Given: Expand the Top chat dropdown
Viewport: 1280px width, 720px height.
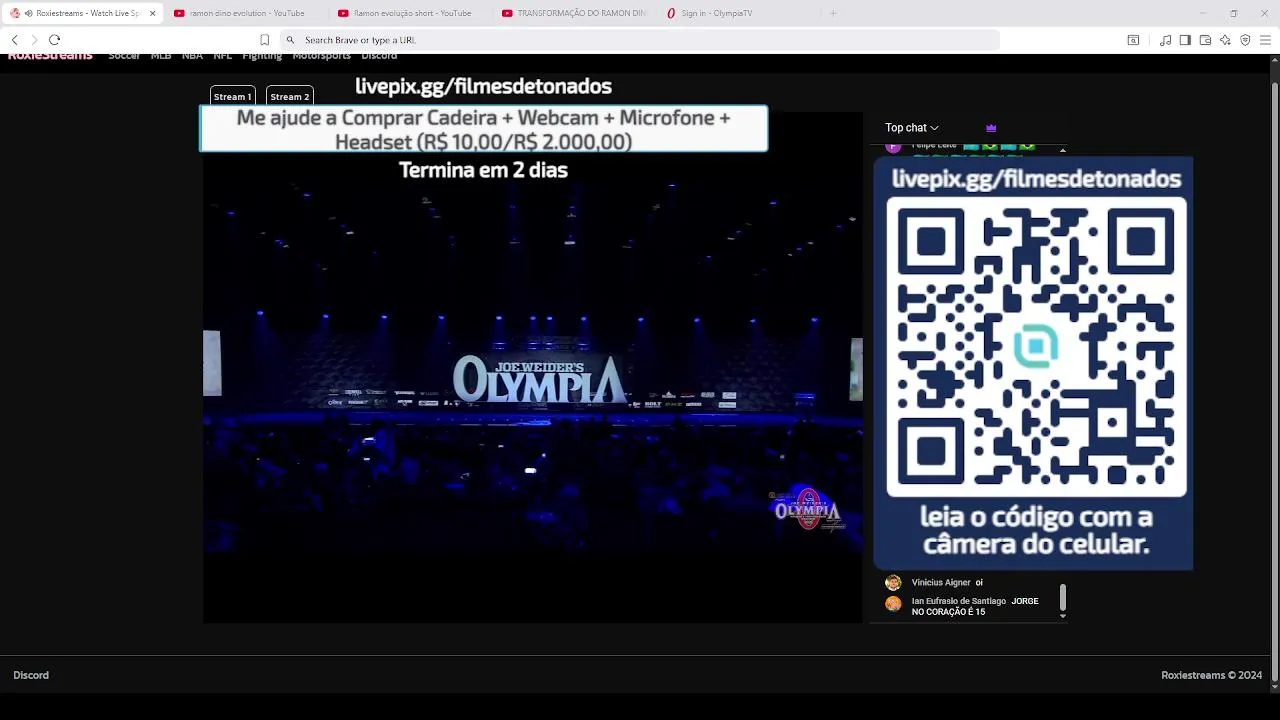Looking at the screenshot, I should (911, 128).
